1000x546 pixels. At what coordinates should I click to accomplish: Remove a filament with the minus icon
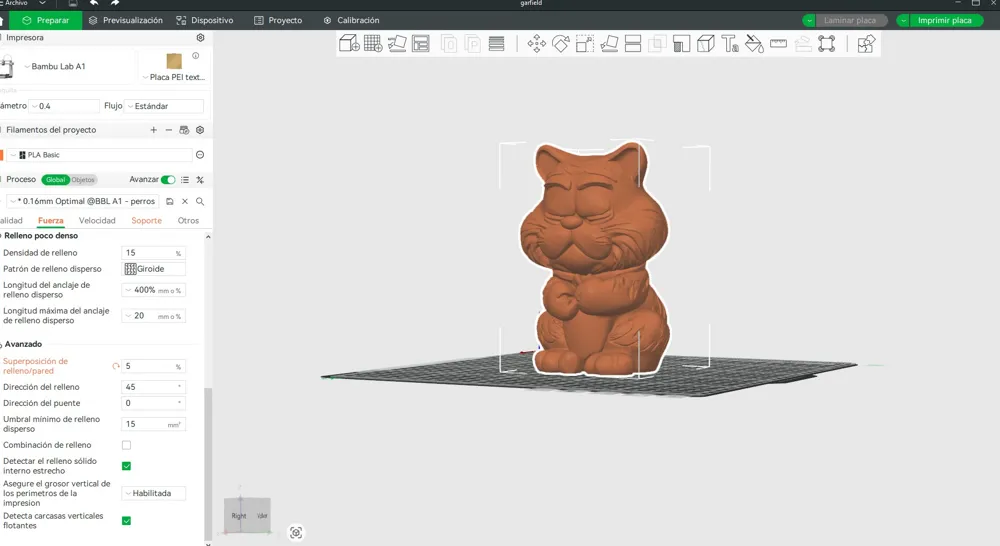(x=168, y=130)
